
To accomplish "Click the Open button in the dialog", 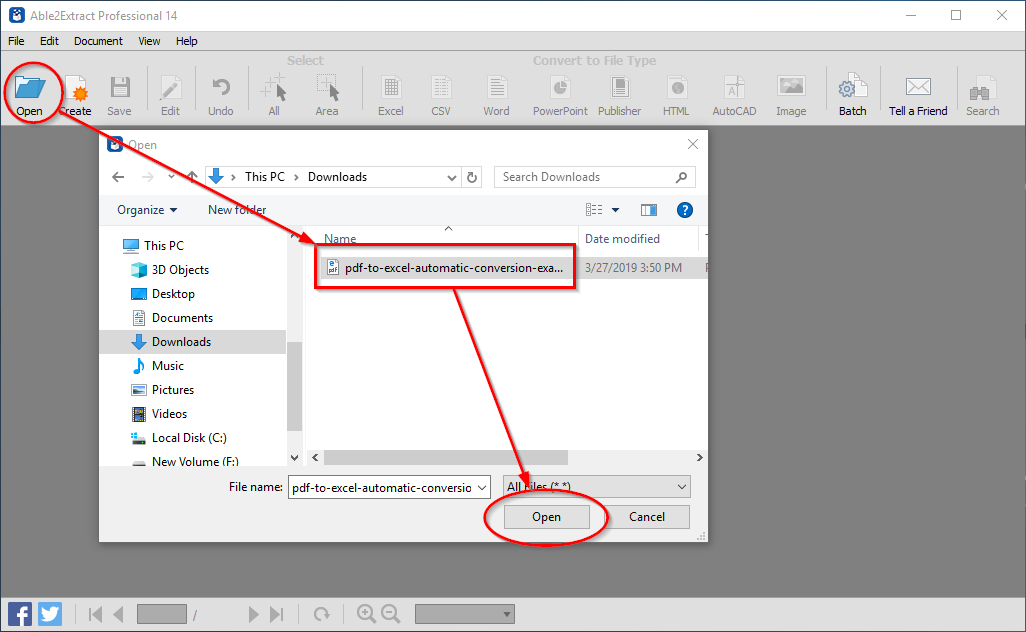I will (546, 517).
